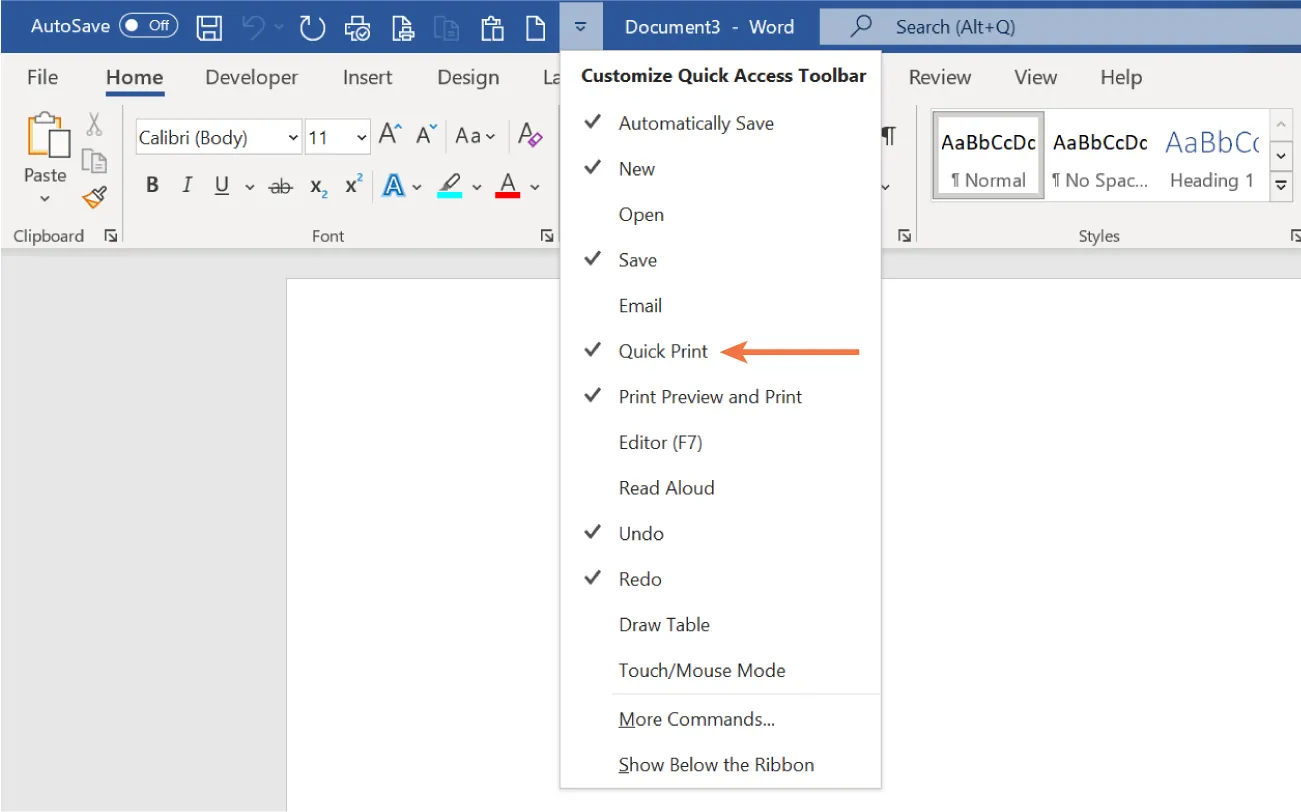This screenshot has height=812, width=1301.
Task: Click More Commands in the menu
Action: coord(696,719)
